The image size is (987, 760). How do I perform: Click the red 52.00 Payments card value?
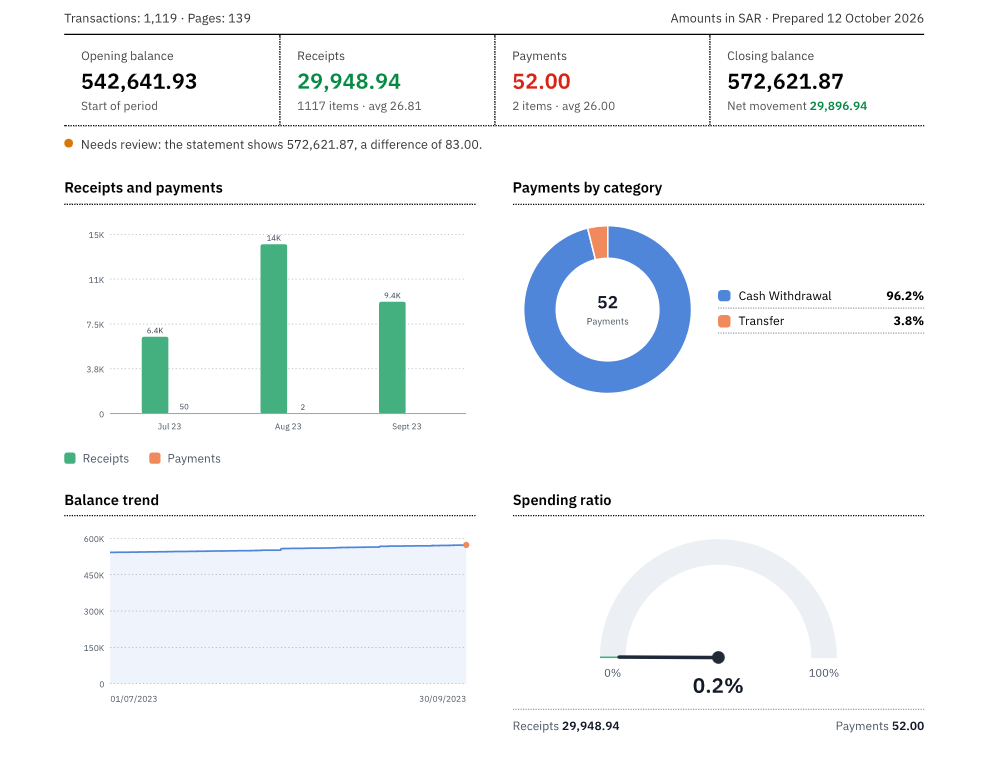(541, 81)
